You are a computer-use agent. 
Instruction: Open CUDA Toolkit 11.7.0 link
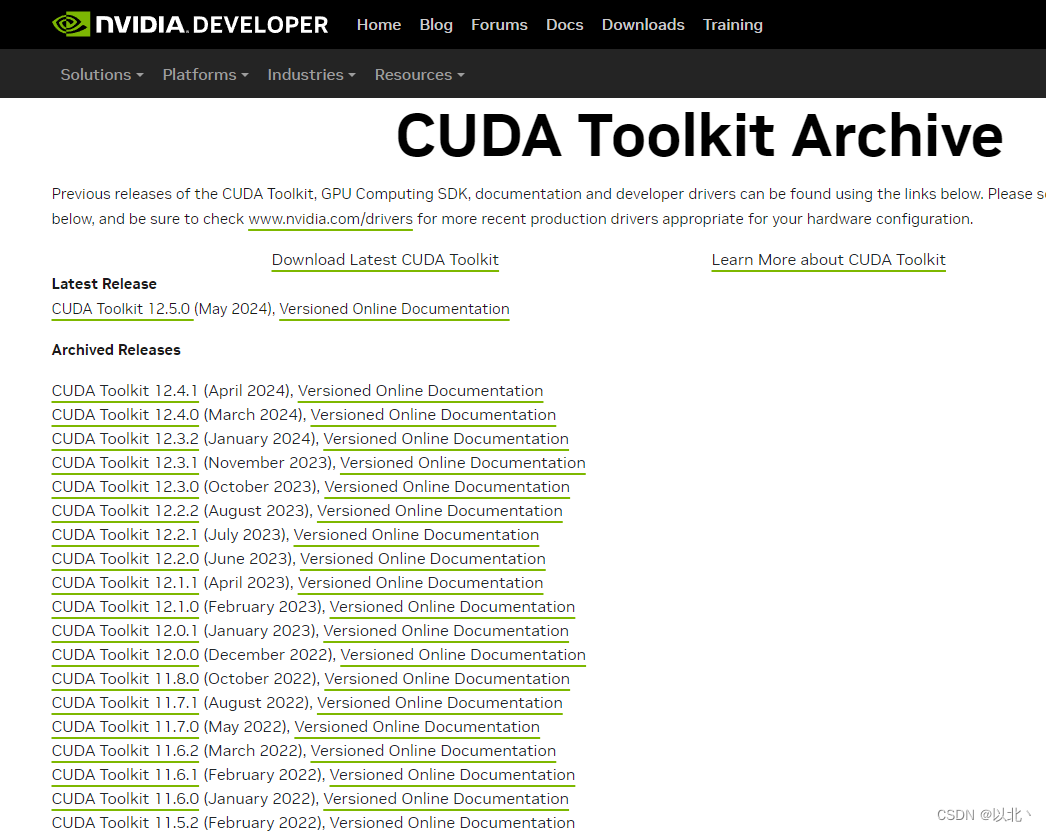[x=125, y=727]
